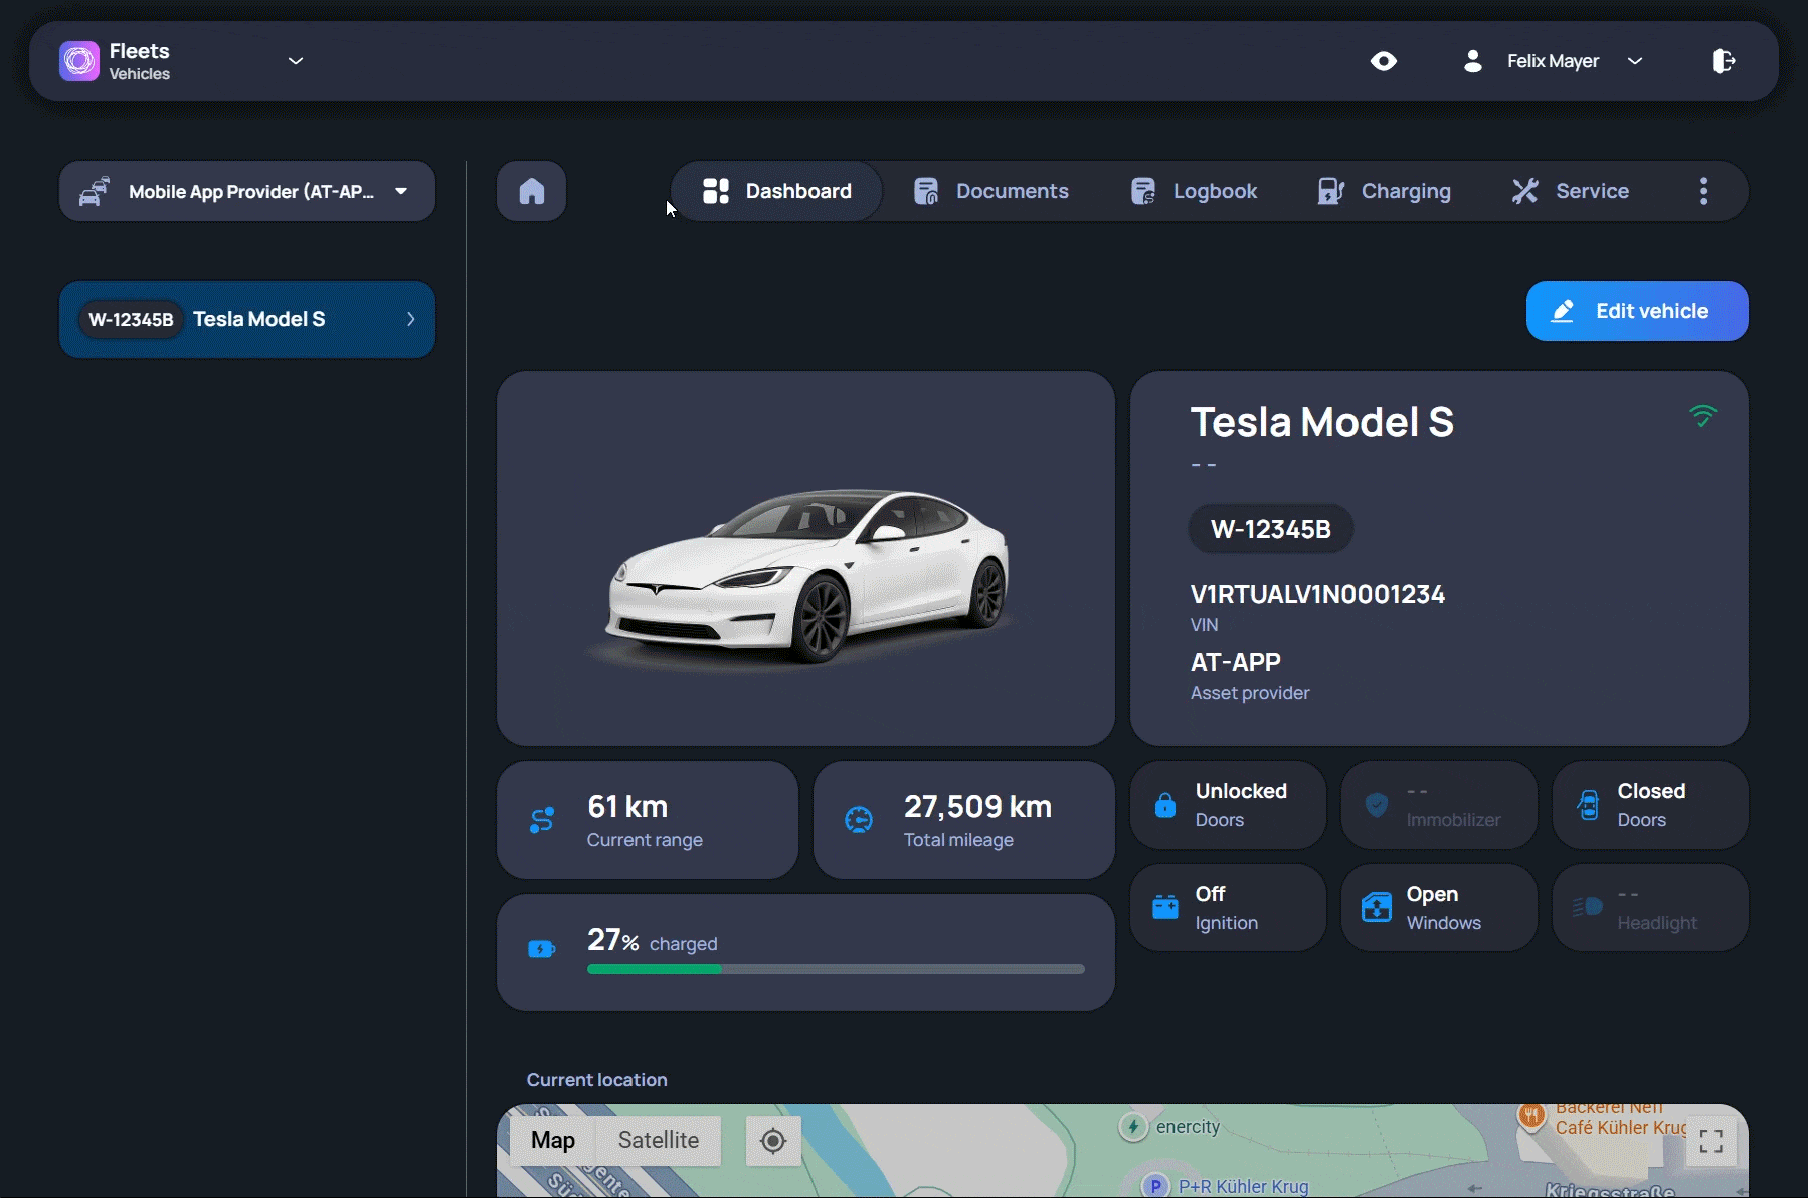Expand the Fleets Vehicles module dropdown

(296, 61)
